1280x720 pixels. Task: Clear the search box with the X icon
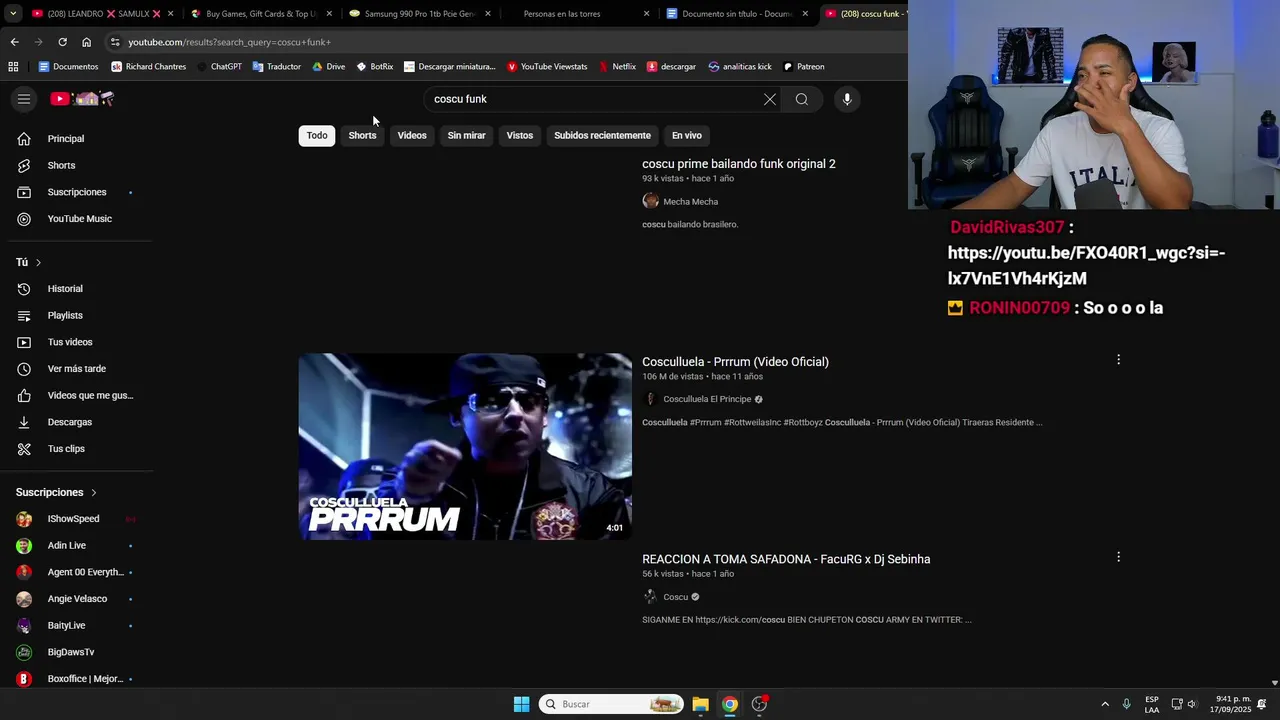[x=770, y=99]
